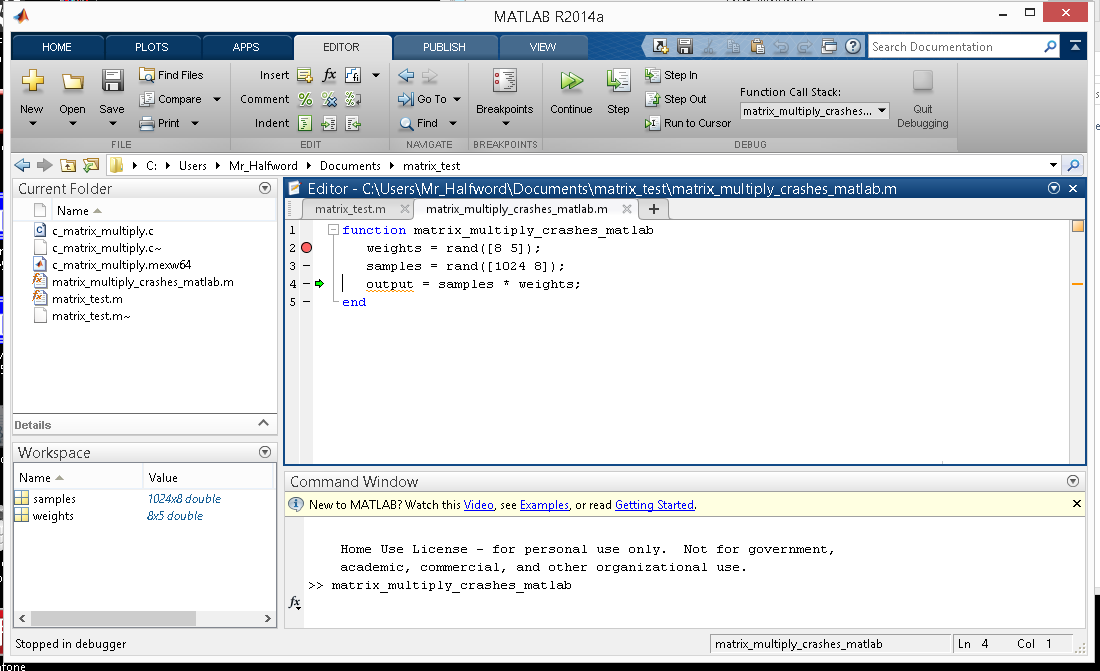Switch to the HOME ribbon tab
1100x671 pixels.
(x=57, y=47)
